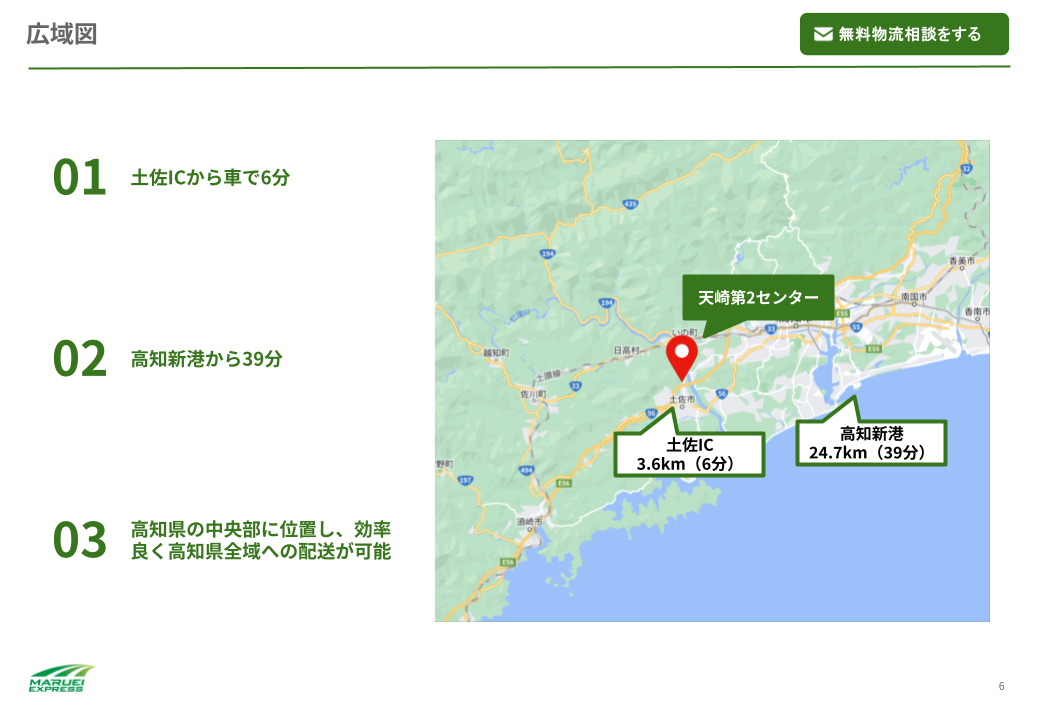Click the Maruei Express logo
The image size is (1039, 719).
coord(62,679)
